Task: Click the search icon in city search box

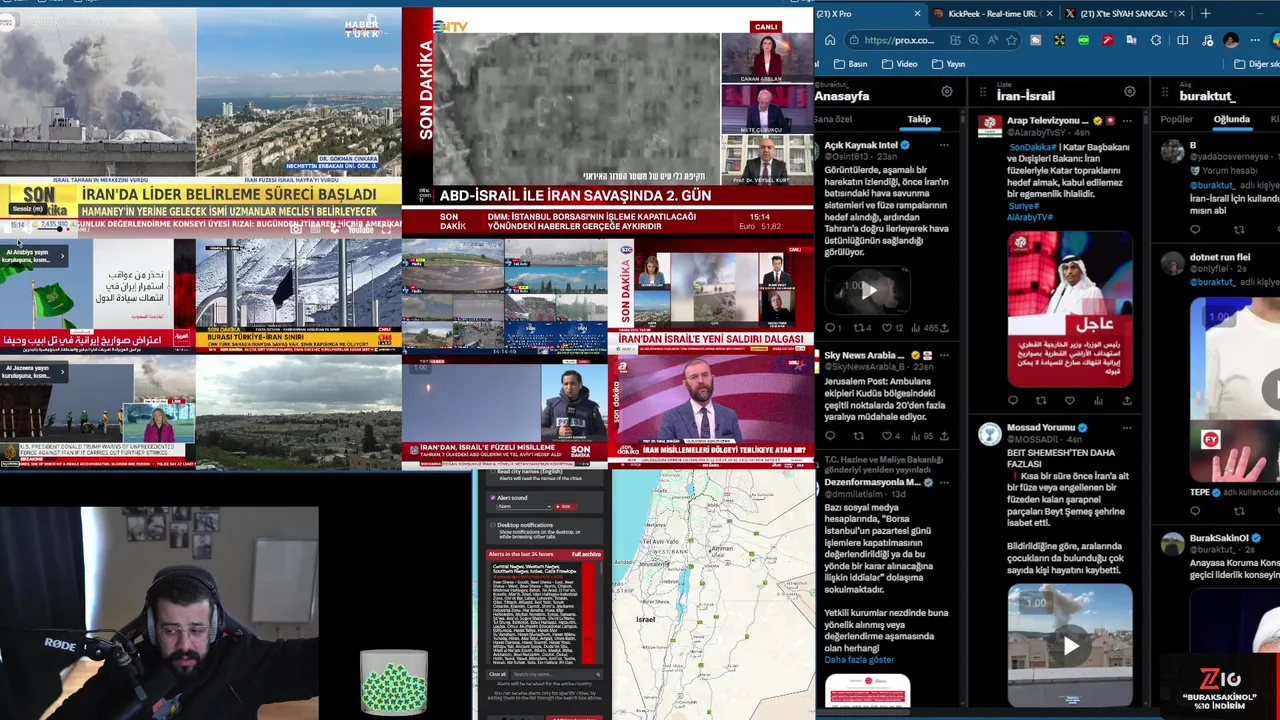Action: click(596, 674)
